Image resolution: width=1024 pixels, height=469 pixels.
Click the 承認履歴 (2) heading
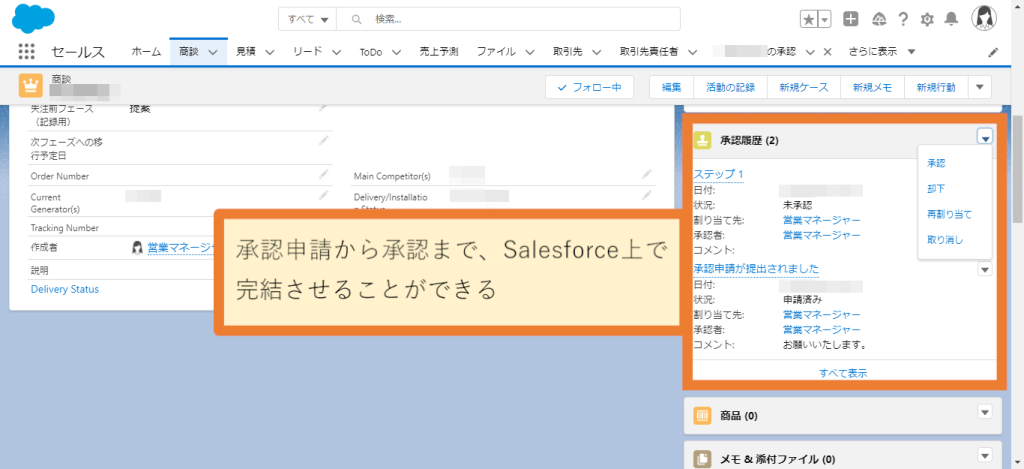[x=749, y=140]
